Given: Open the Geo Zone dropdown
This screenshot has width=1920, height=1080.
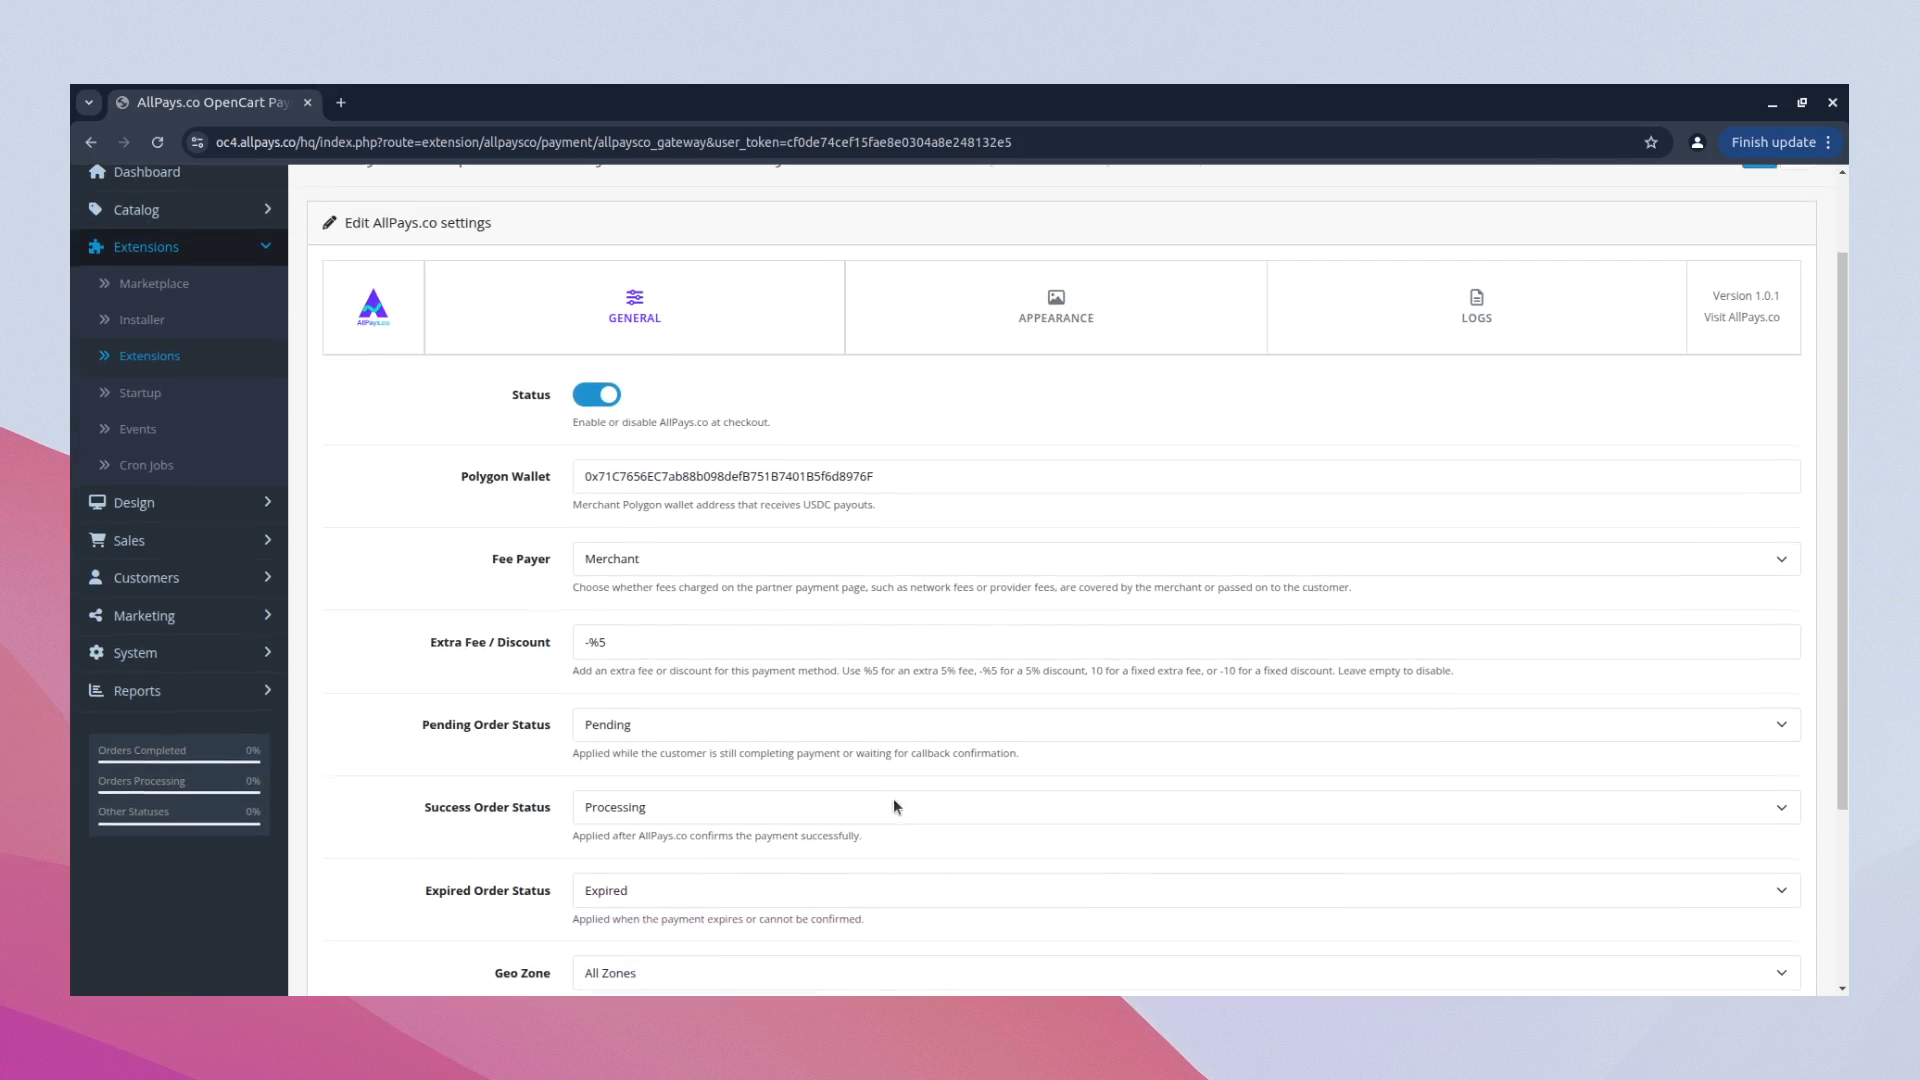Looking at the screenshot, I should point(1186,973).
